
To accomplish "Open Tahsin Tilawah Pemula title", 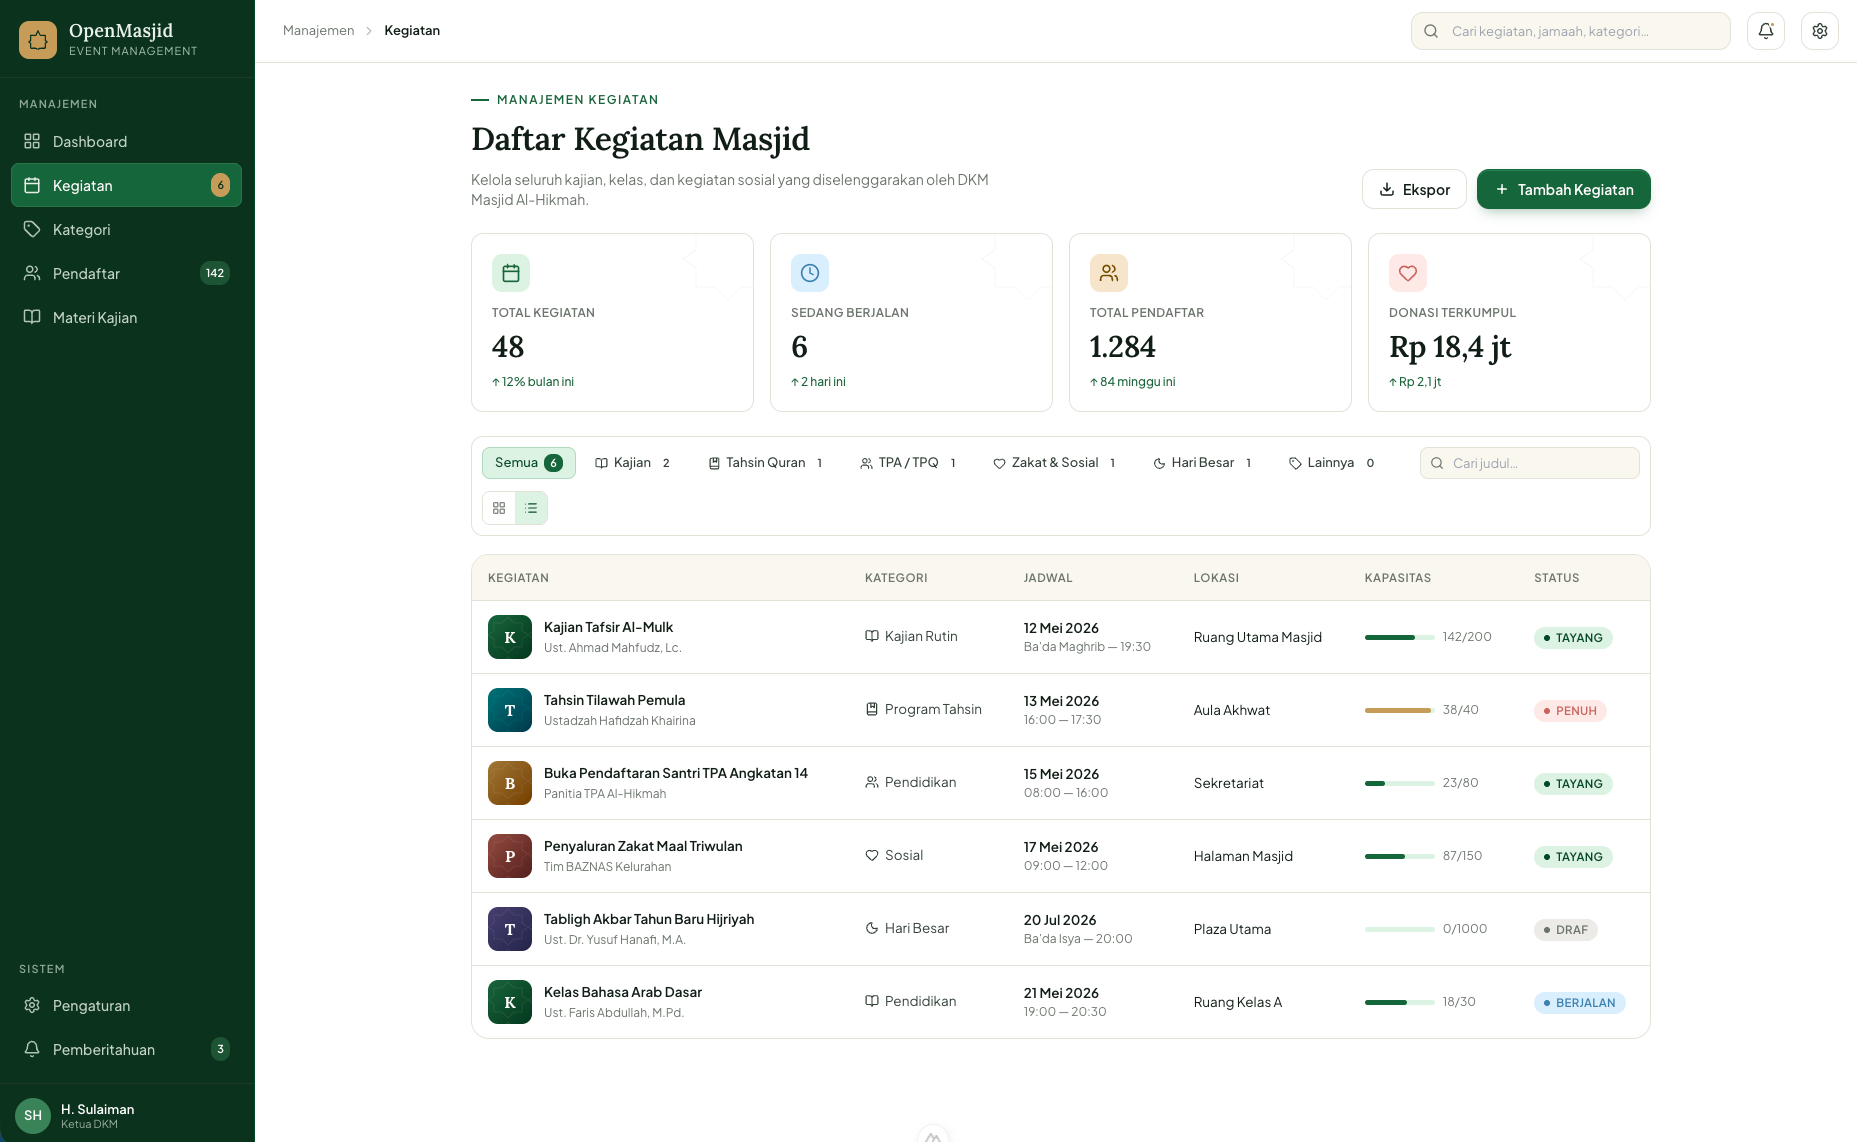I will tap(614, 700).
